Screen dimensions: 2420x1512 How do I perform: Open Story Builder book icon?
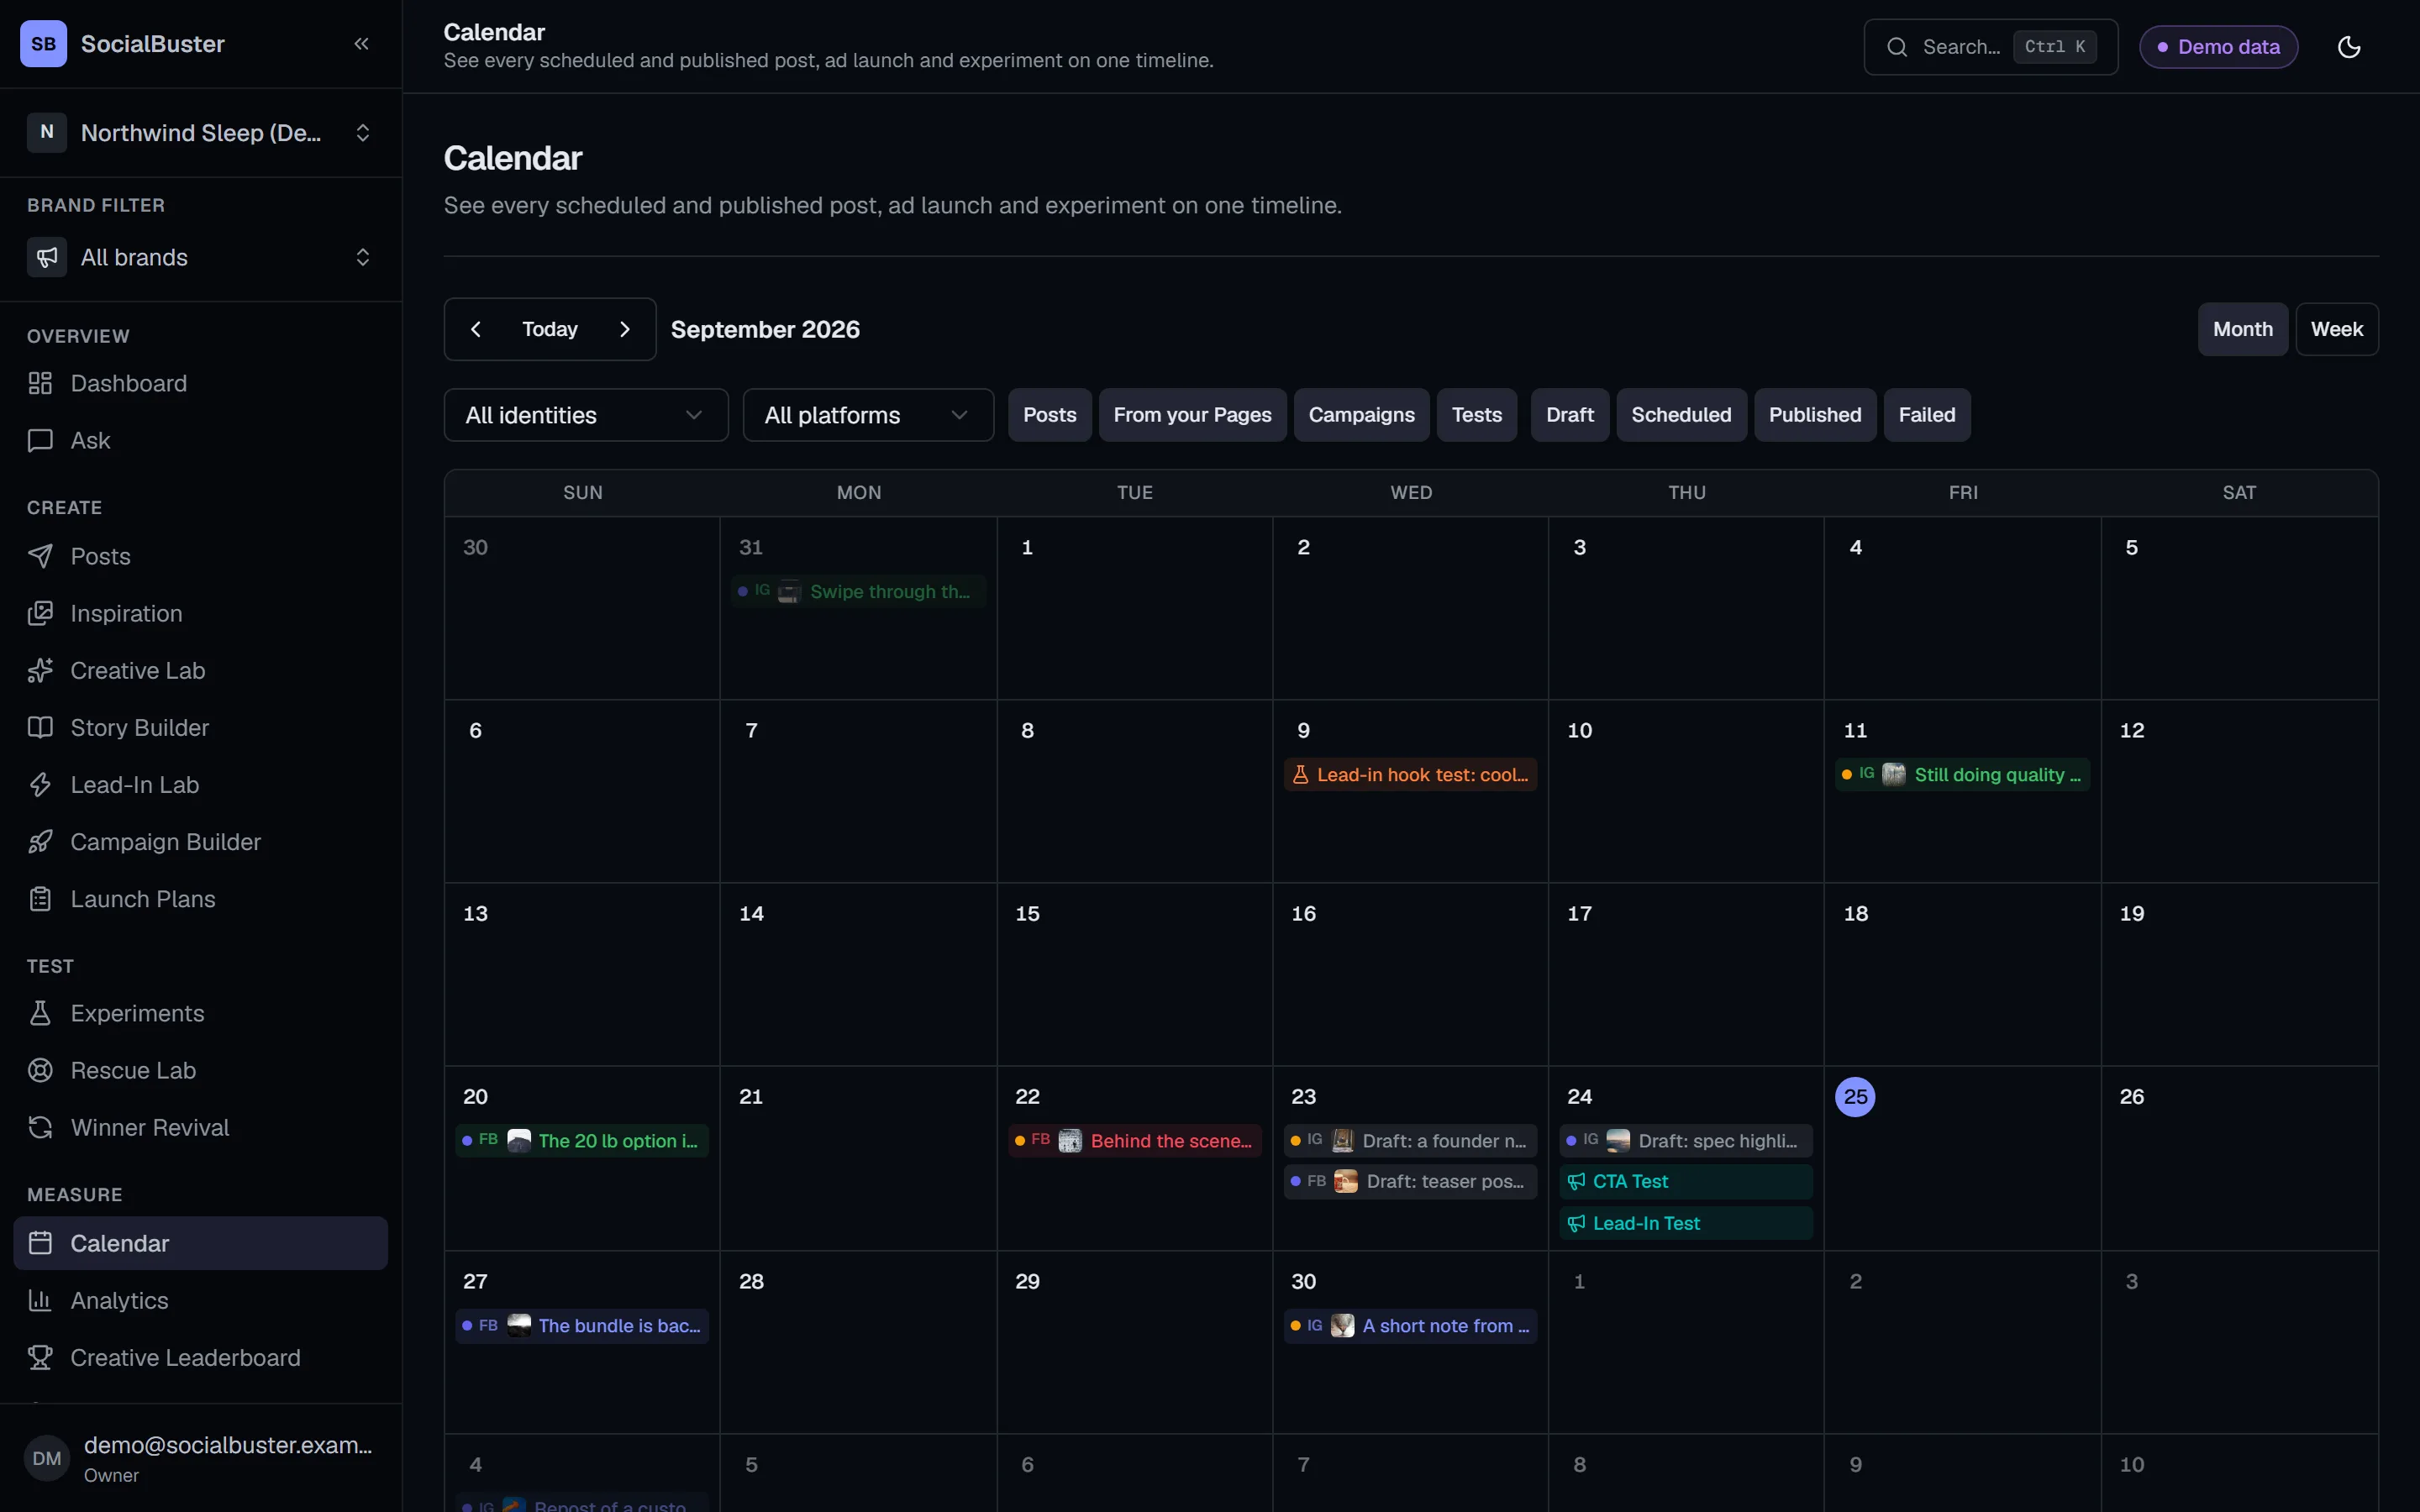click(x=40, y=728)
